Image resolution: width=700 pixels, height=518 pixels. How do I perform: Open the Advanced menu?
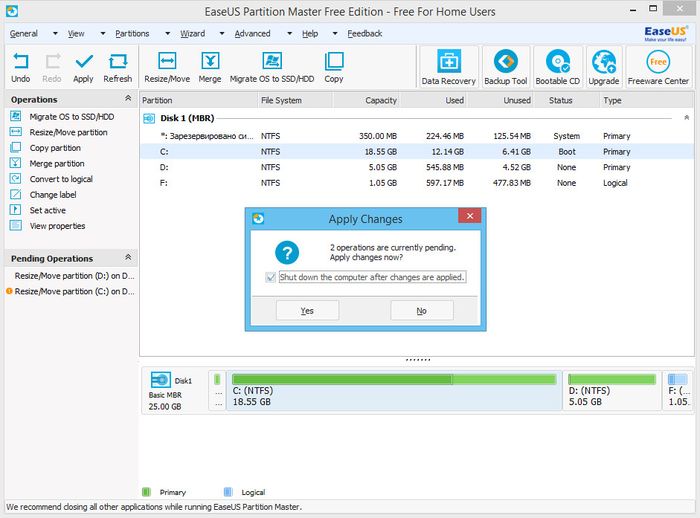252,33
